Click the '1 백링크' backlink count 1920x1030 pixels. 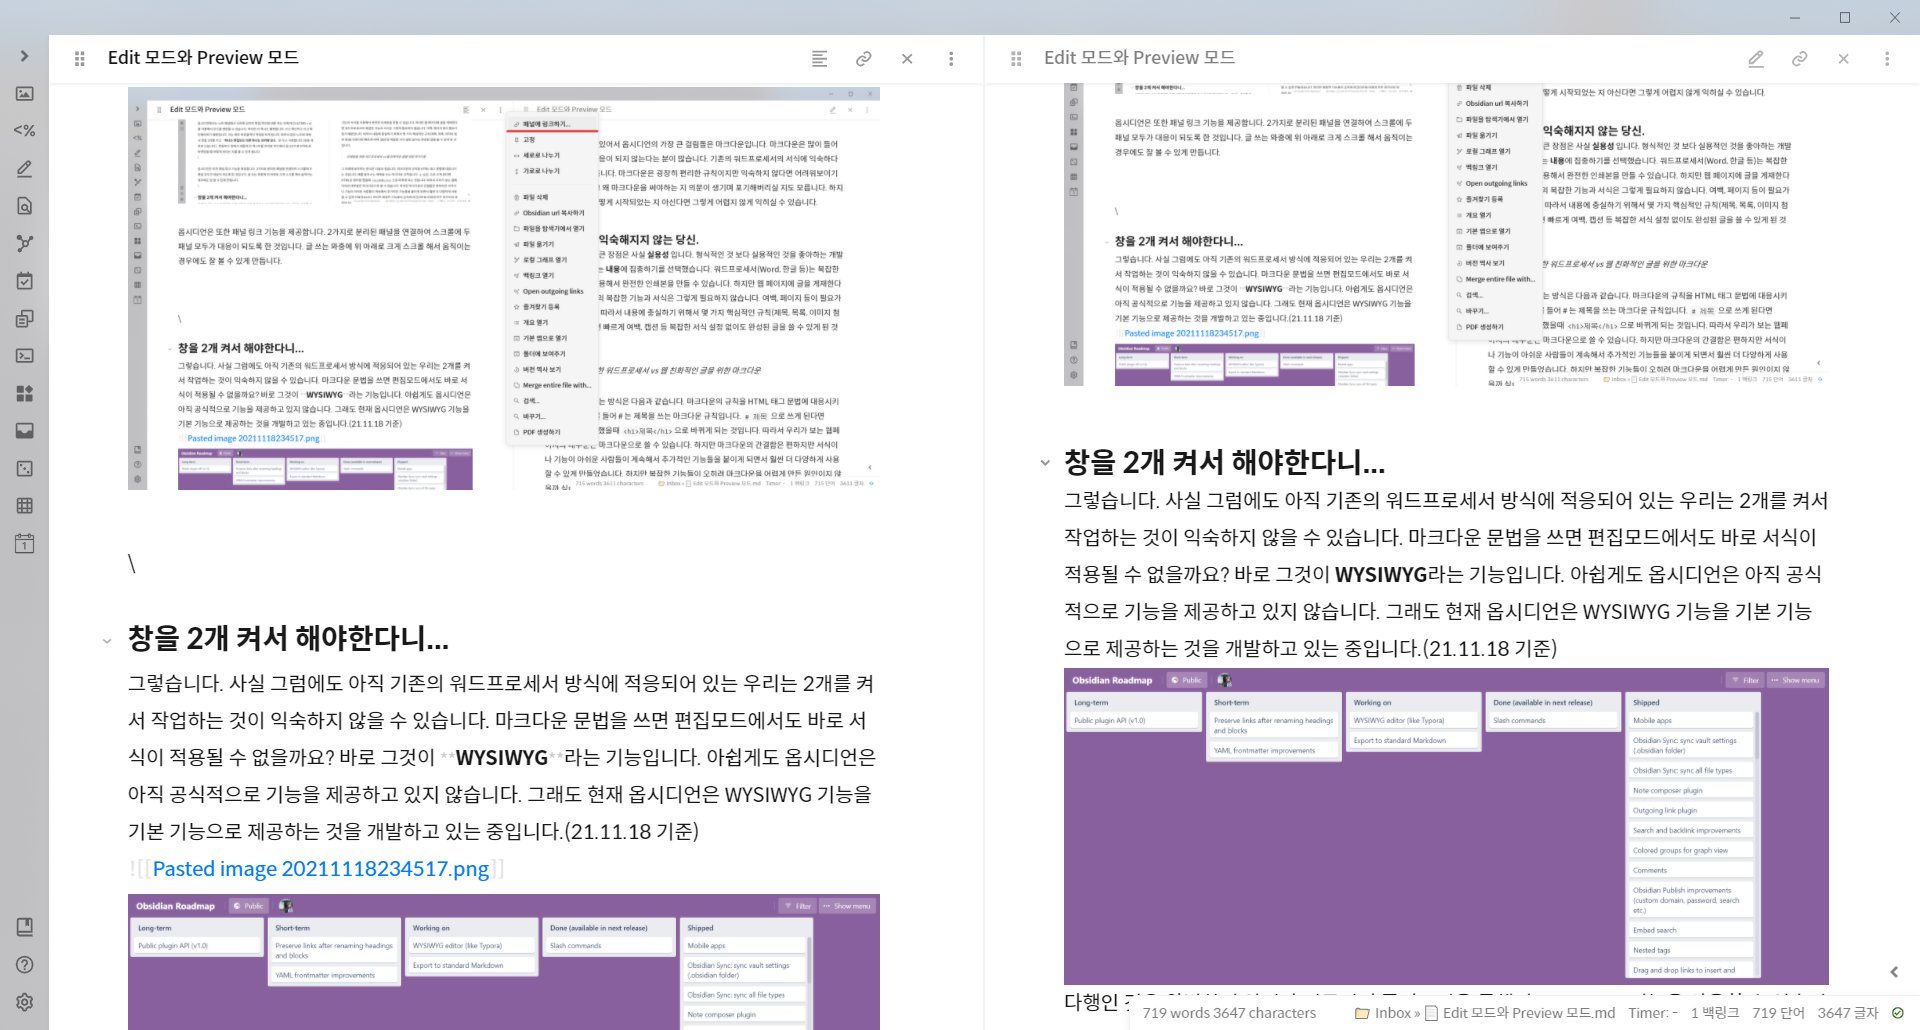pos(1715,1013)
